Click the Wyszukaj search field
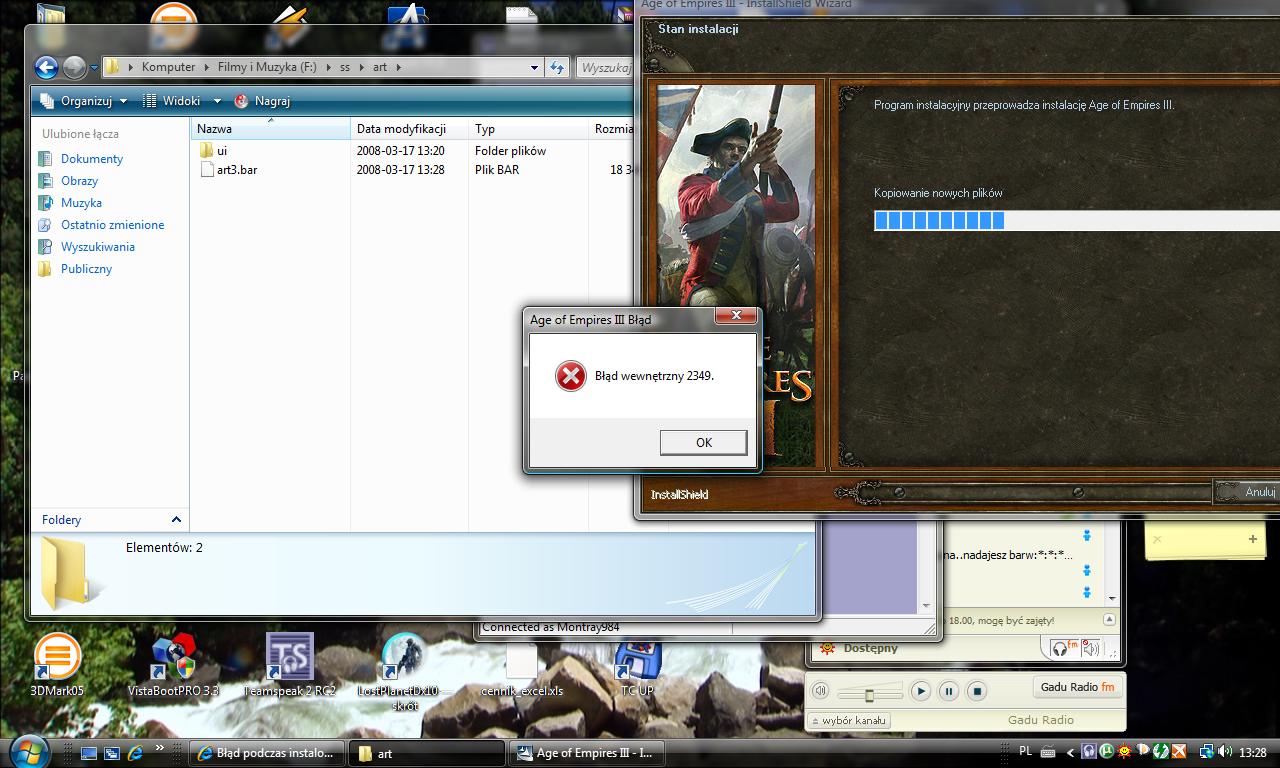 (606, 68)
